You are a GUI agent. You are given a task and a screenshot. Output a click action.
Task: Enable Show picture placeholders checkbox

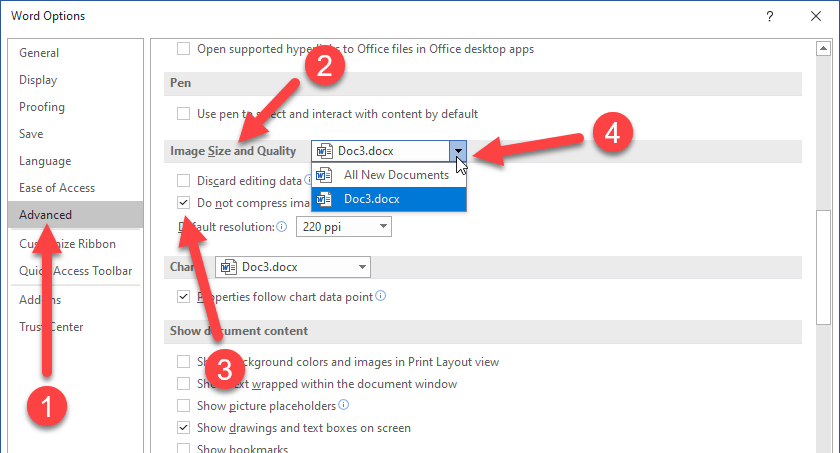183,405
